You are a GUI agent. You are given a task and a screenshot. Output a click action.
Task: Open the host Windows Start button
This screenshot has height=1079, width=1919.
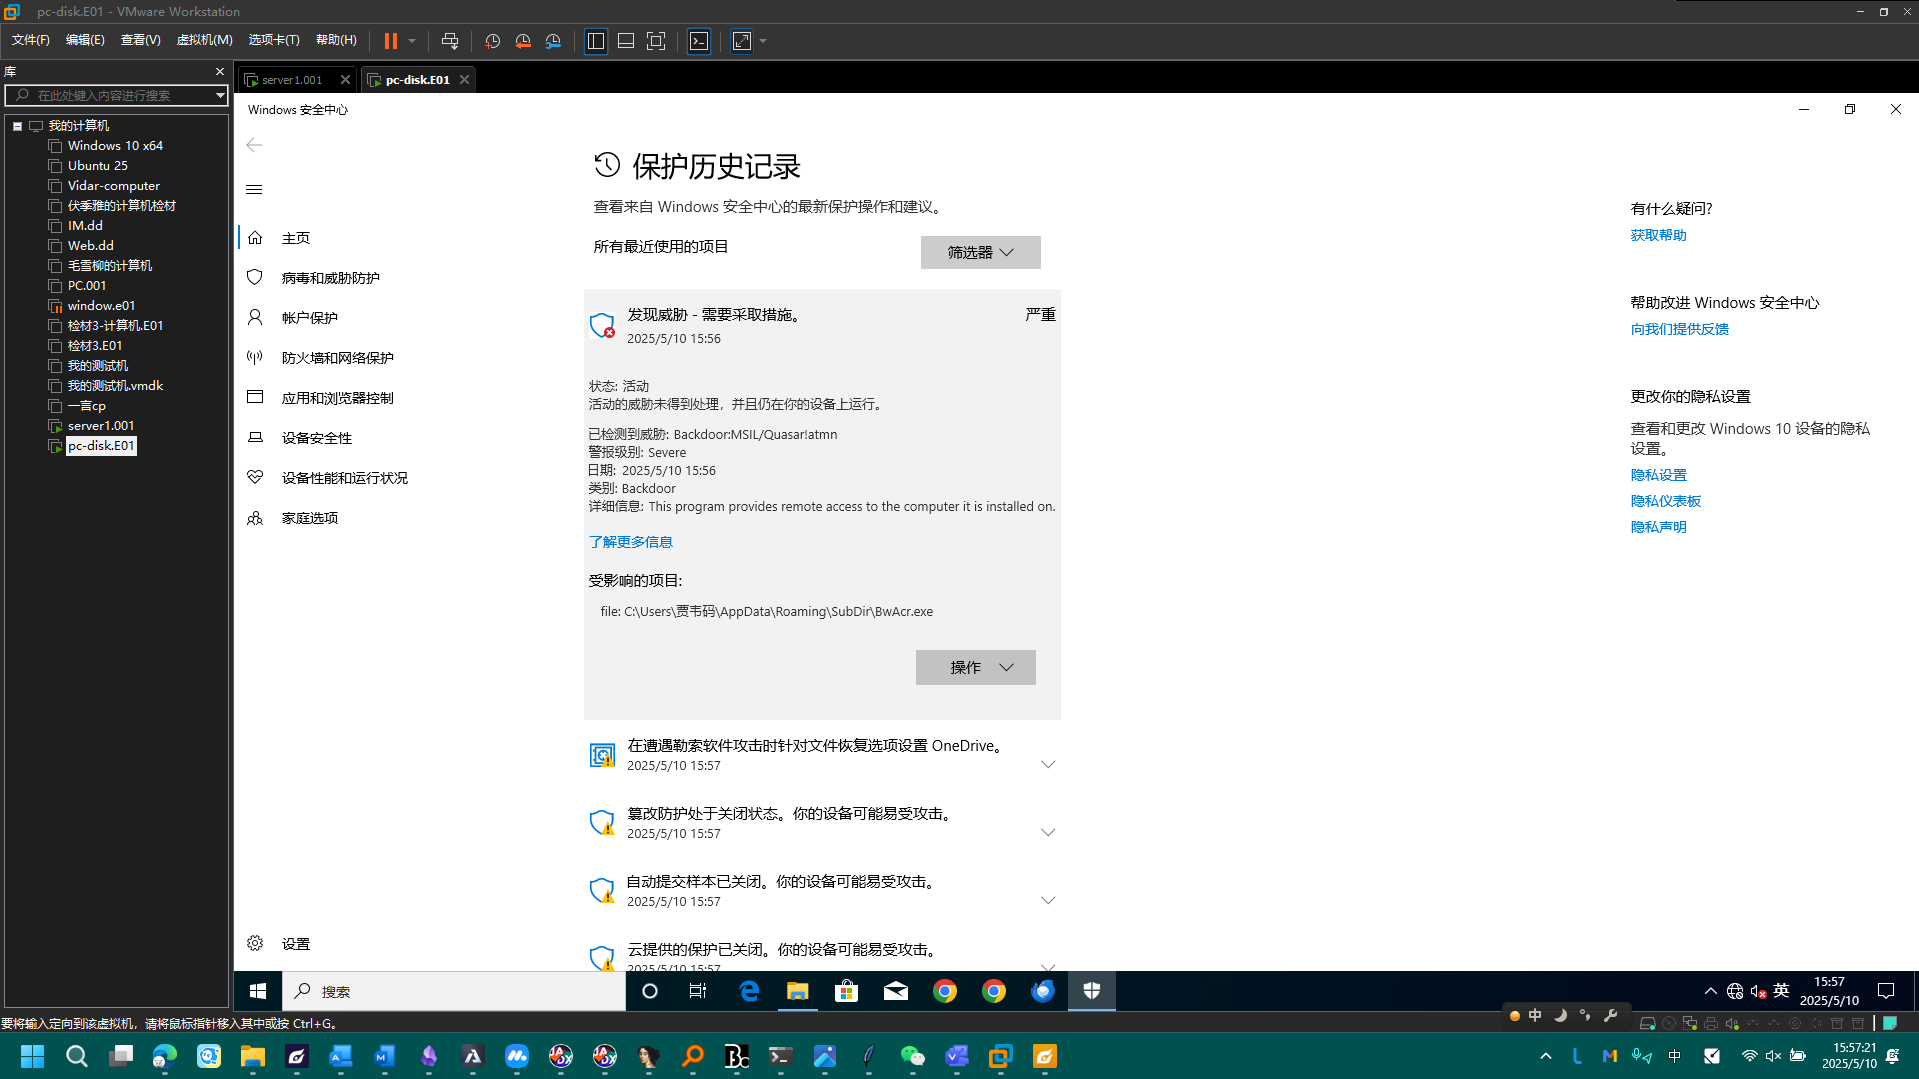[33, 1056]
